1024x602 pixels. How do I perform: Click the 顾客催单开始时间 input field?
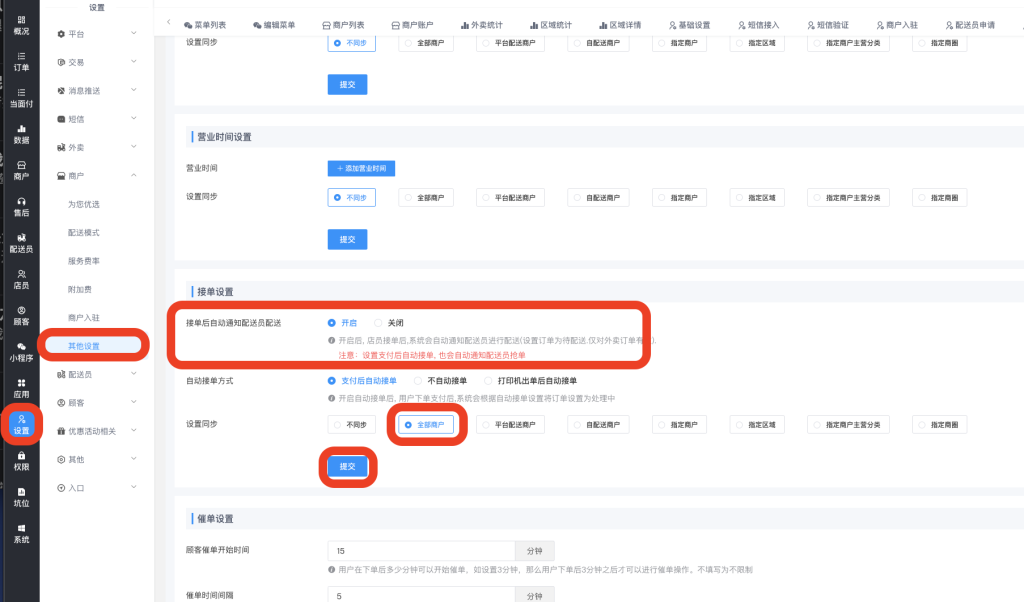[x=421, y=551]
